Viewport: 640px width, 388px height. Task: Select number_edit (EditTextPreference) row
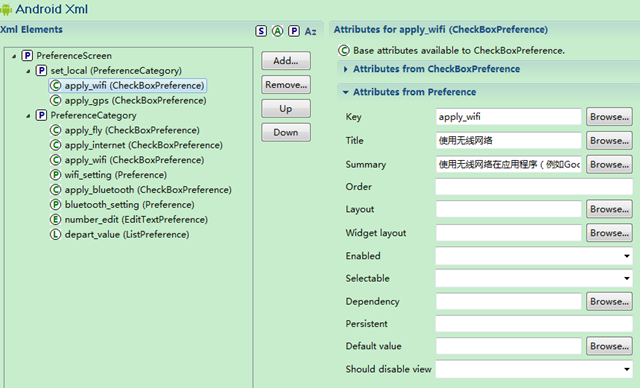coord(136,219)
